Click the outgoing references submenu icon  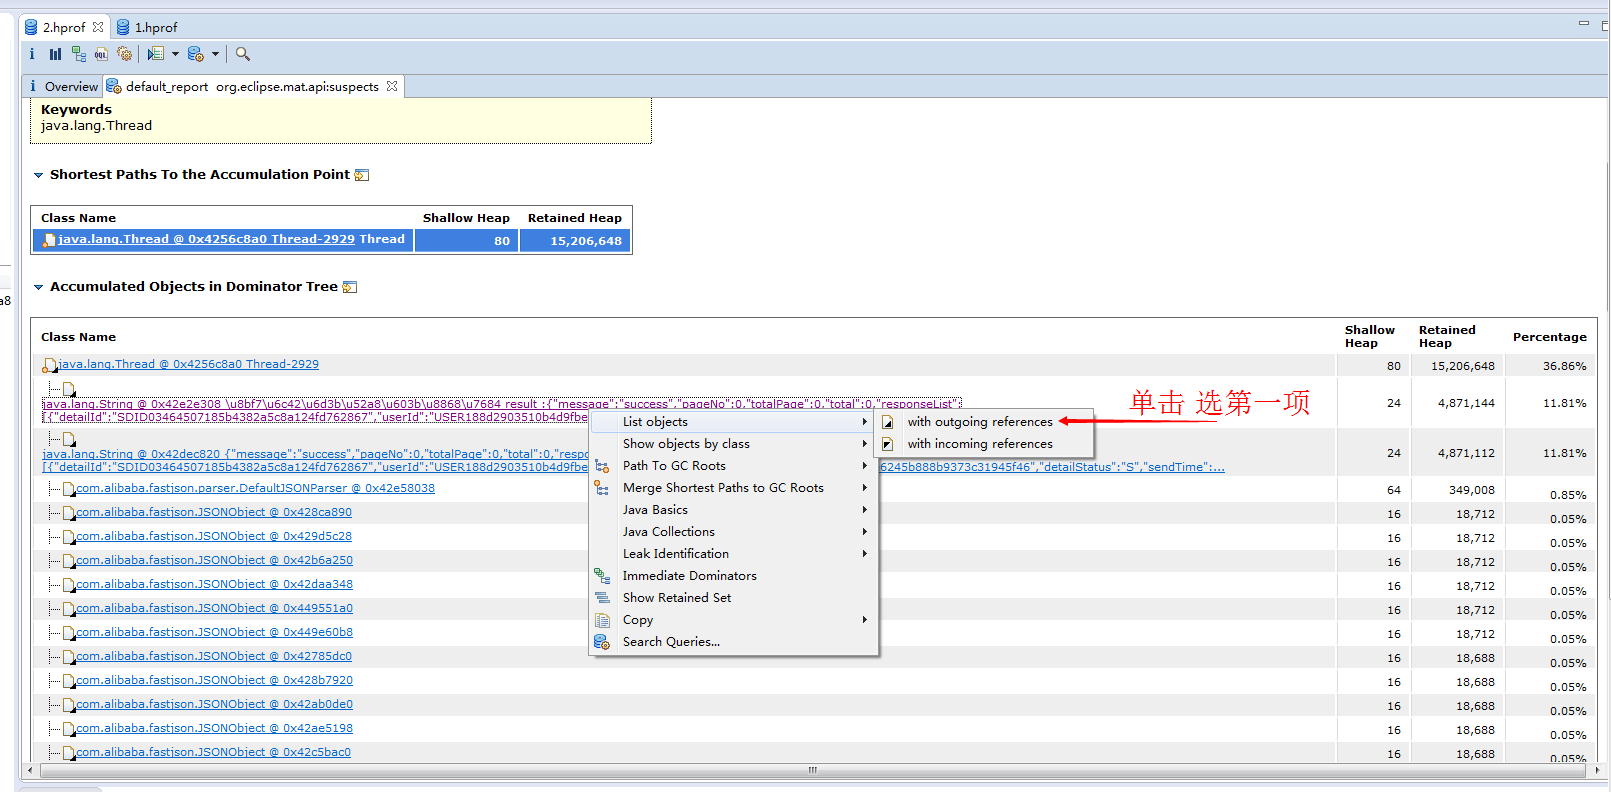pos(887,422)
